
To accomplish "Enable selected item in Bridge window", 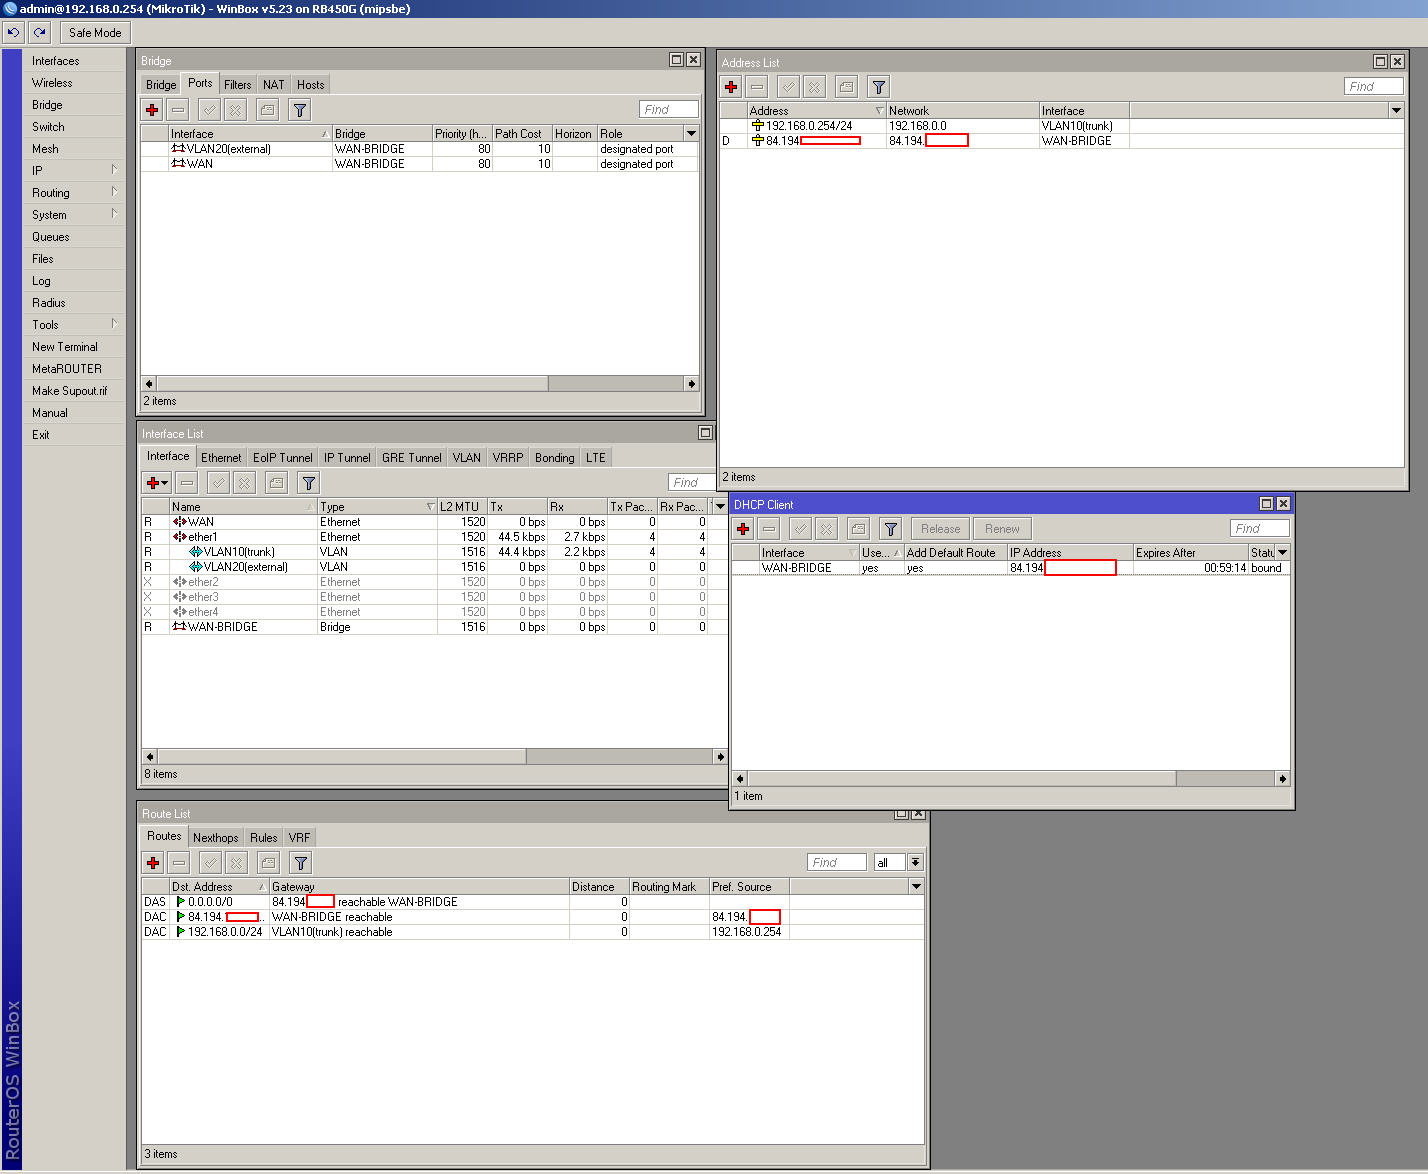I will pyautogui.click(x=209, y=110).
